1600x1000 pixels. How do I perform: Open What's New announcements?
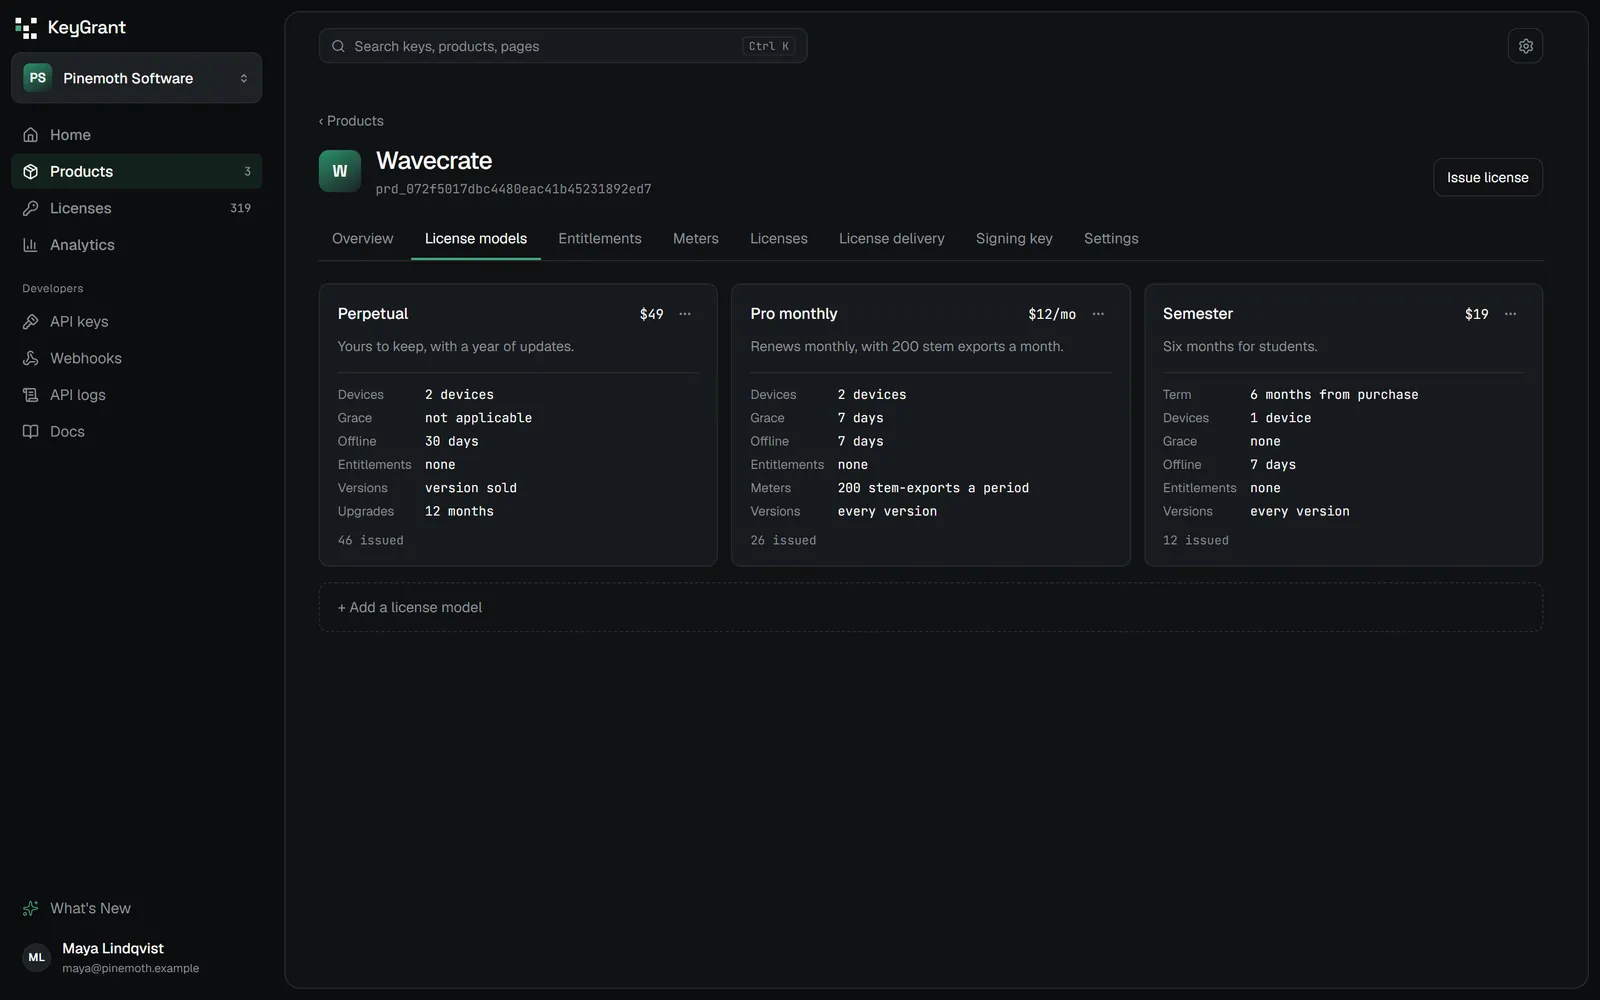136,908
